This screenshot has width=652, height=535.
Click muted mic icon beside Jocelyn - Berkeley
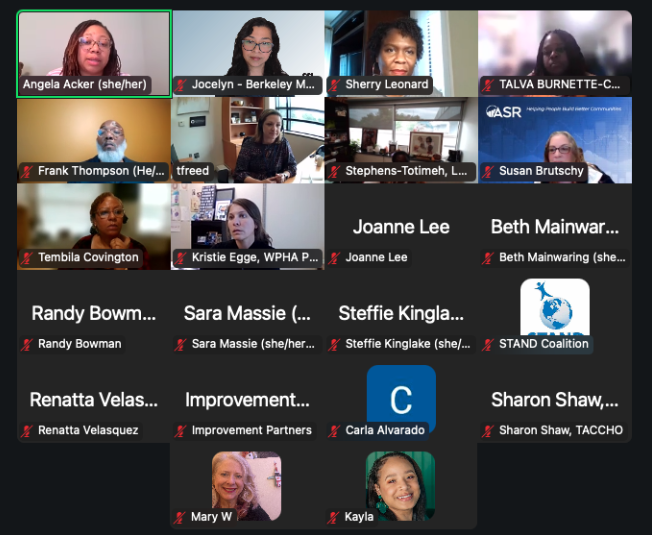pos(180,85)
